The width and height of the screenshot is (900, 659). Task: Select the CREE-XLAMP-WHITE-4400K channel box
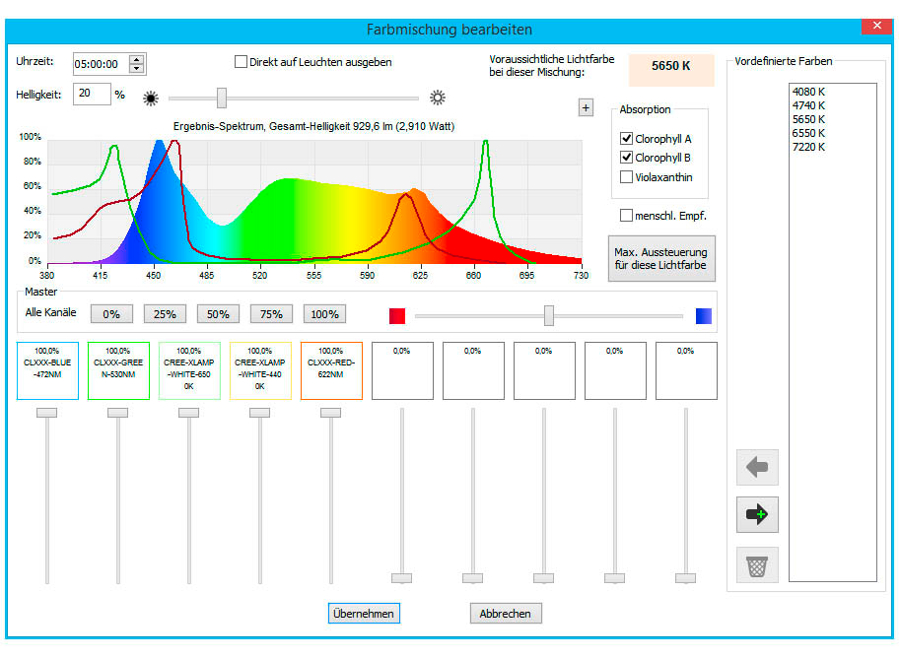click(261, 371)
